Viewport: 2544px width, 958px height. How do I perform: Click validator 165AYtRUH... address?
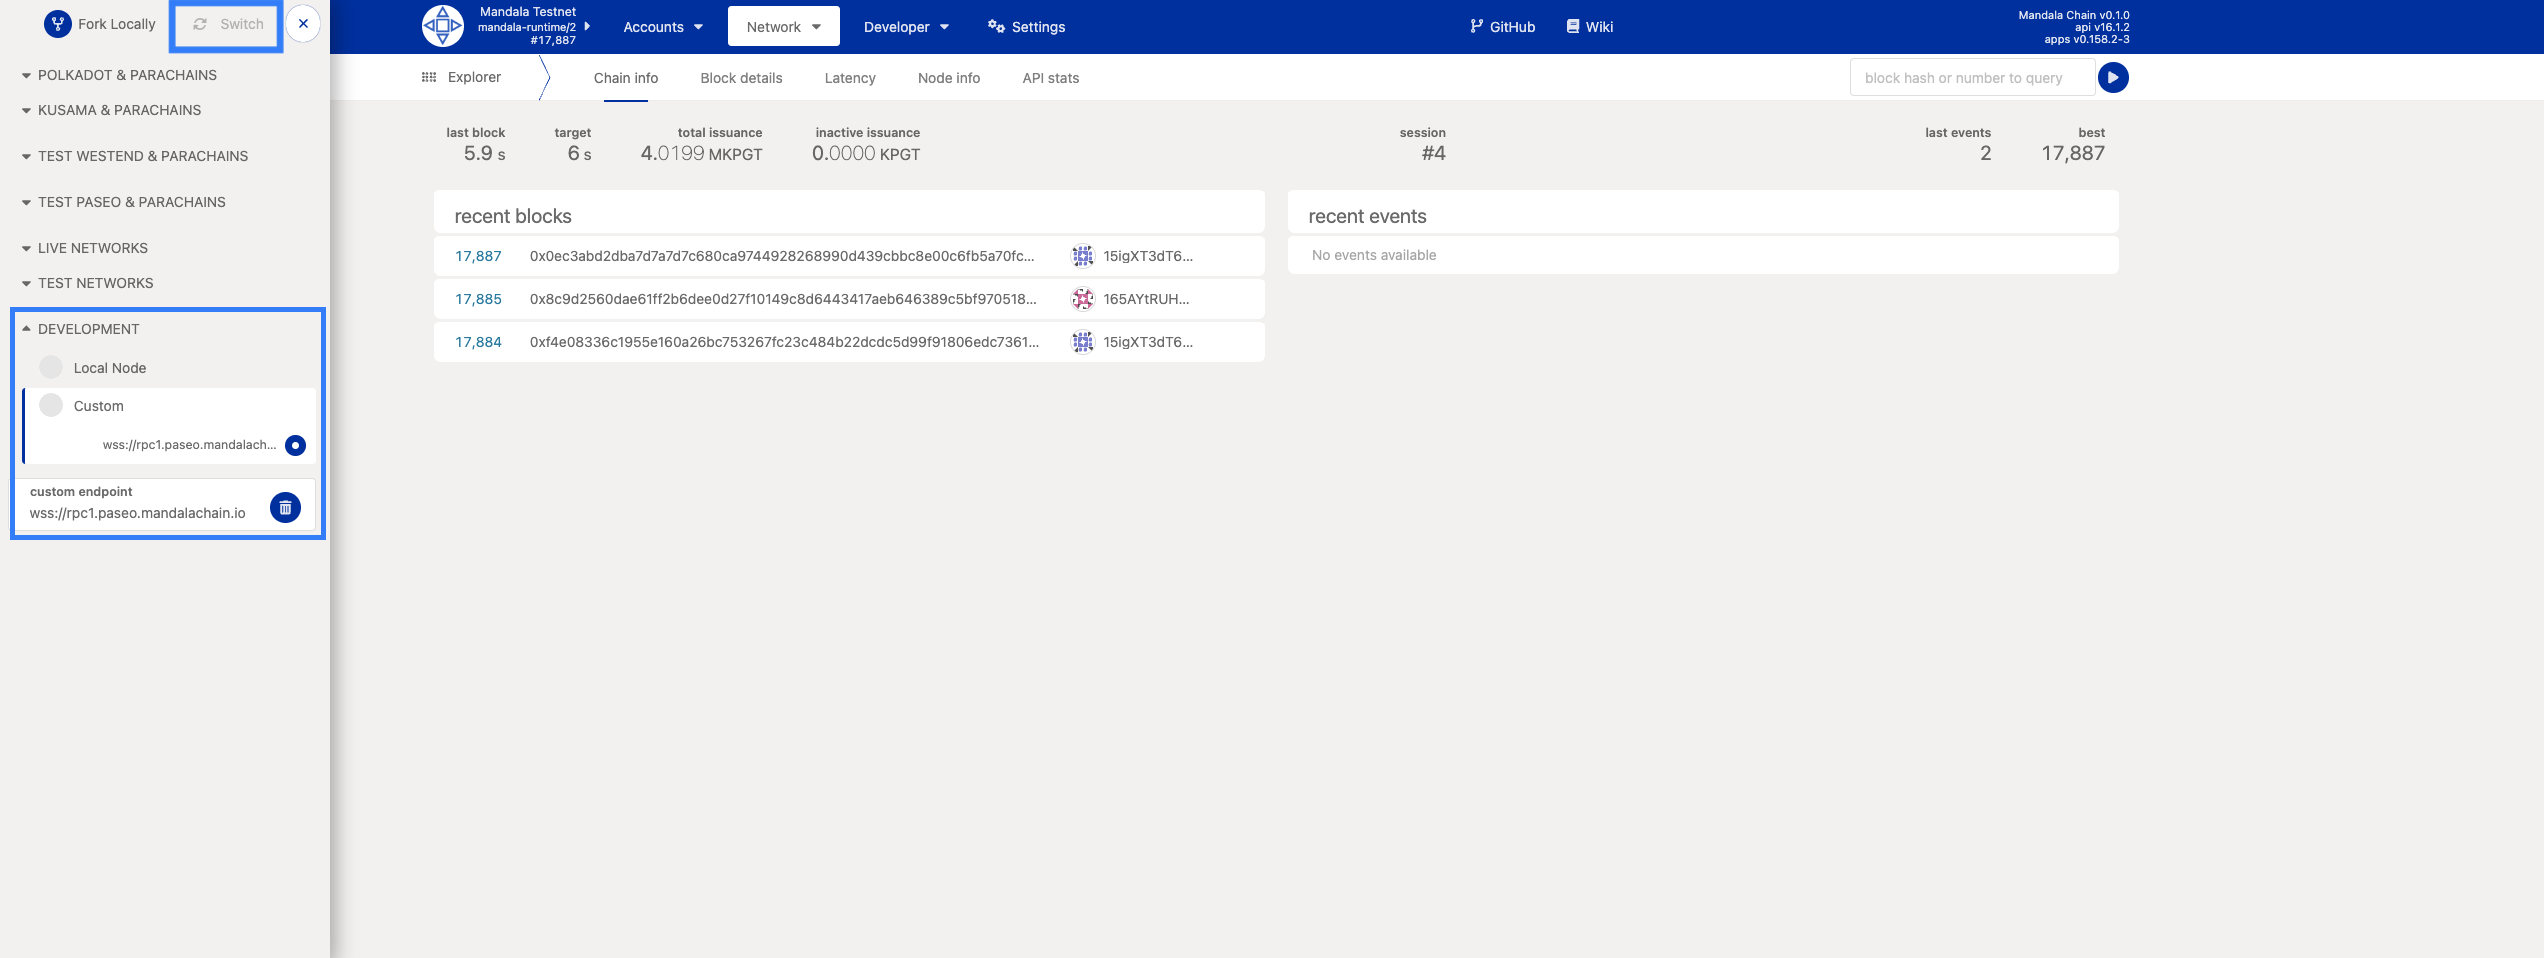tap(1146, 299)
